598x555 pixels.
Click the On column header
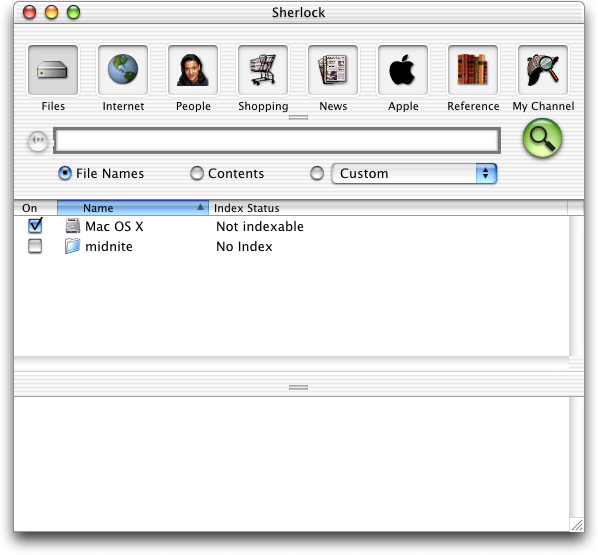[35, 208]
